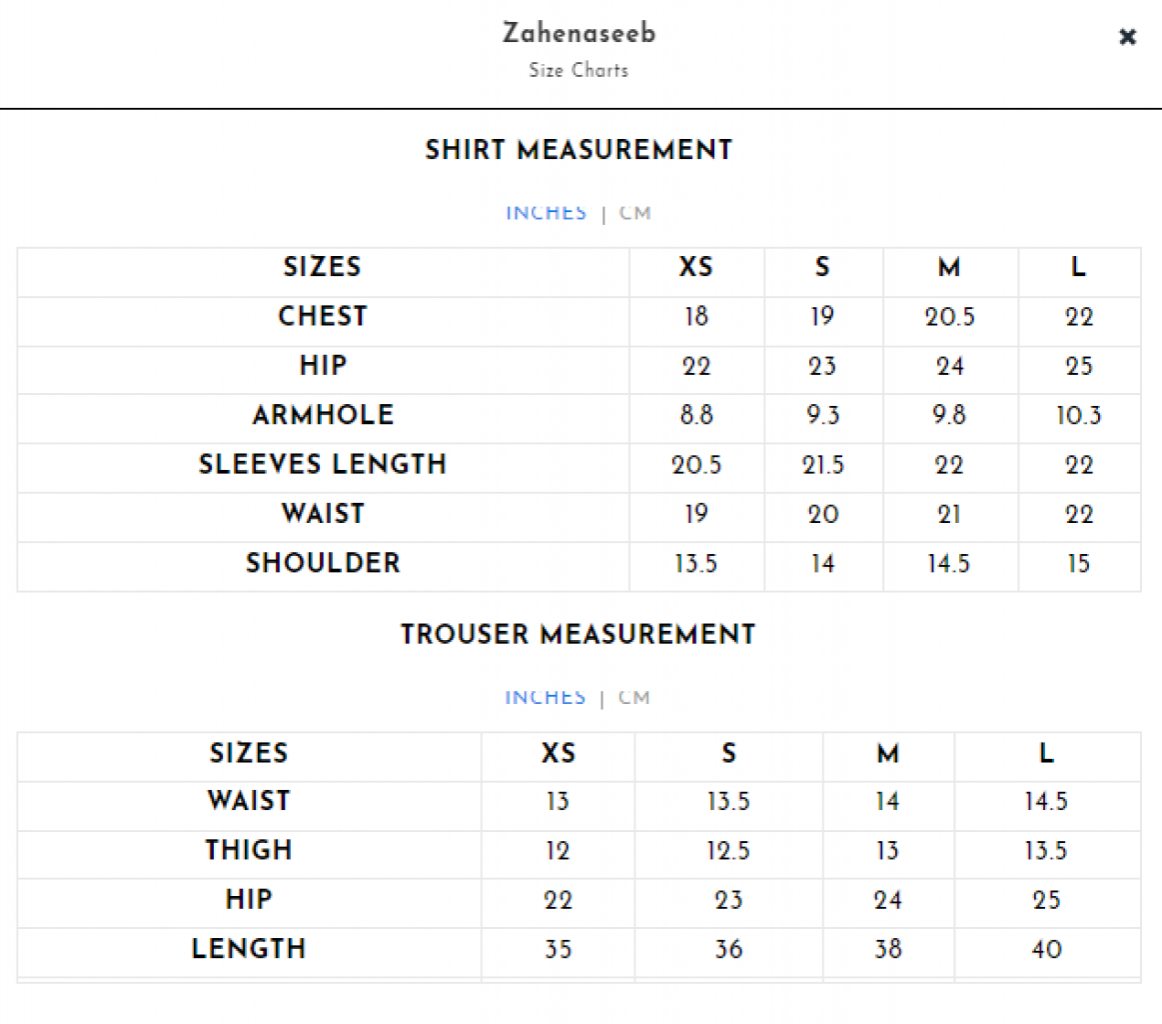Viewport: 1162px width, 1024px height.
Task: Click the SLEEVES LENGTH row label
Action: pyautogui.click(x=323, y=465)
